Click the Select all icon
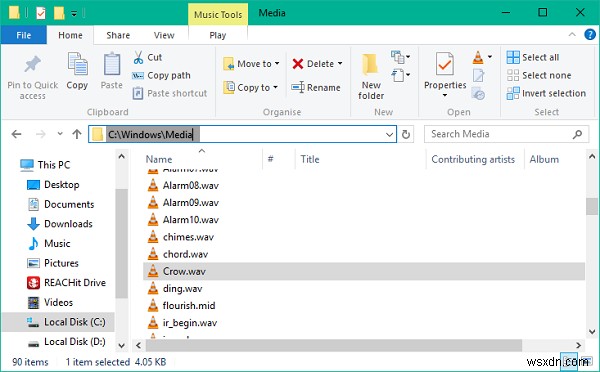 [x=513, y=57]
